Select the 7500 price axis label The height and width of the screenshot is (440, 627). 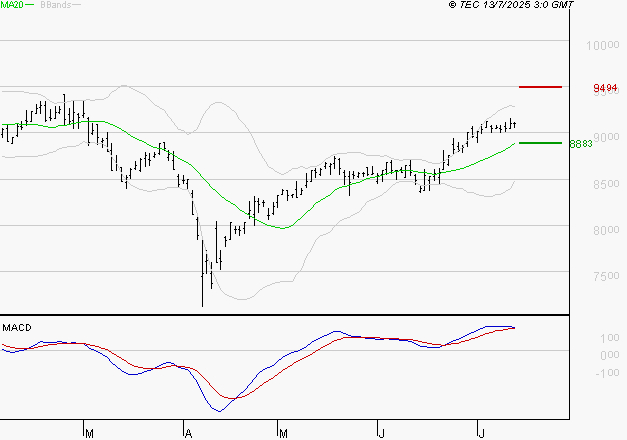607,276
